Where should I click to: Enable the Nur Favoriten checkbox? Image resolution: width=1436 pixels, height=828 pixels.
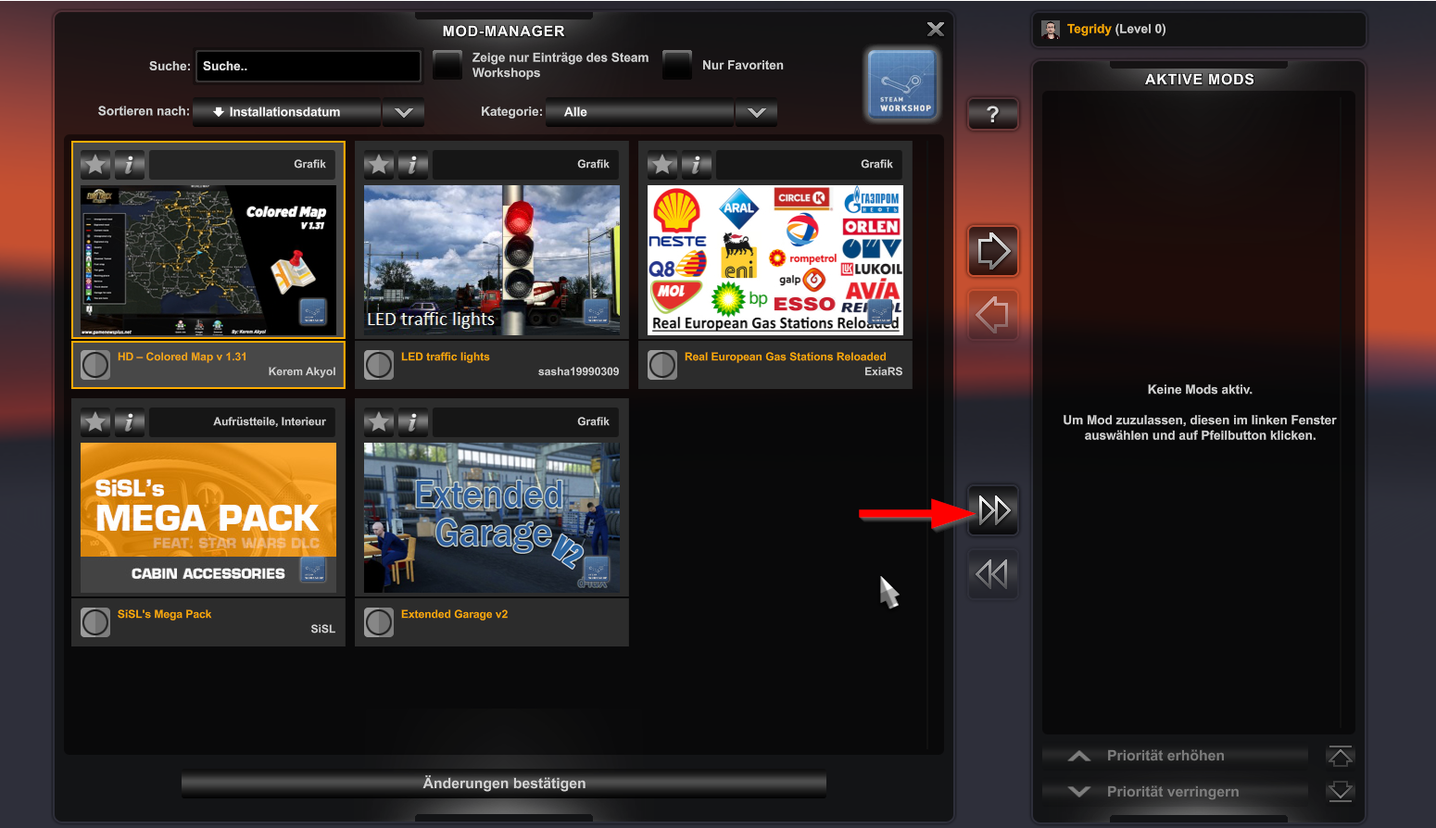click(677, 64)
